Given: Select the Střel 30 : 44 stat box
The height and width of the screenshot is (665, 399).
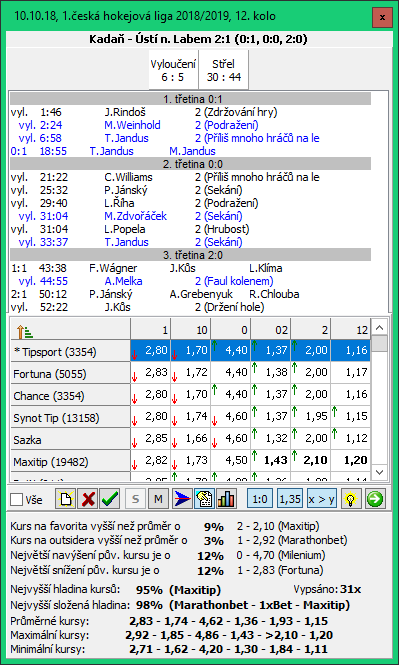Looking at the screenshot, I should [x=223, y=70].
